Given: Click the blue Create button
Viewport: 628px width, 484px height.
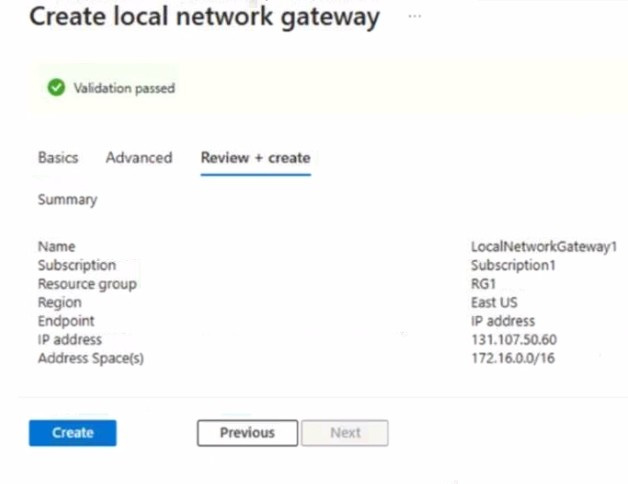Looking at the screenshot, I should (72, 433).
